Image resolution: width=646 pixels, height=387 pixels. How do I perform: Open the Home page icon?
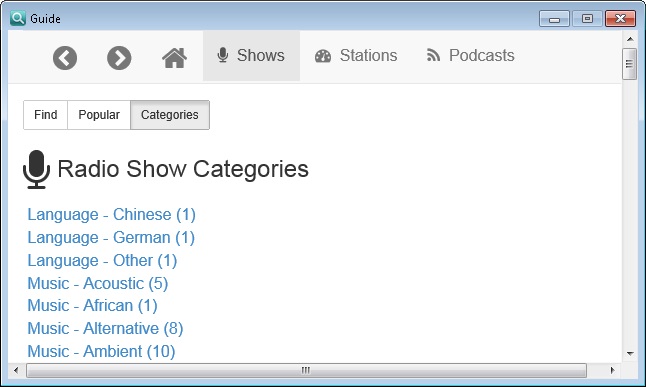coord(174,58)
